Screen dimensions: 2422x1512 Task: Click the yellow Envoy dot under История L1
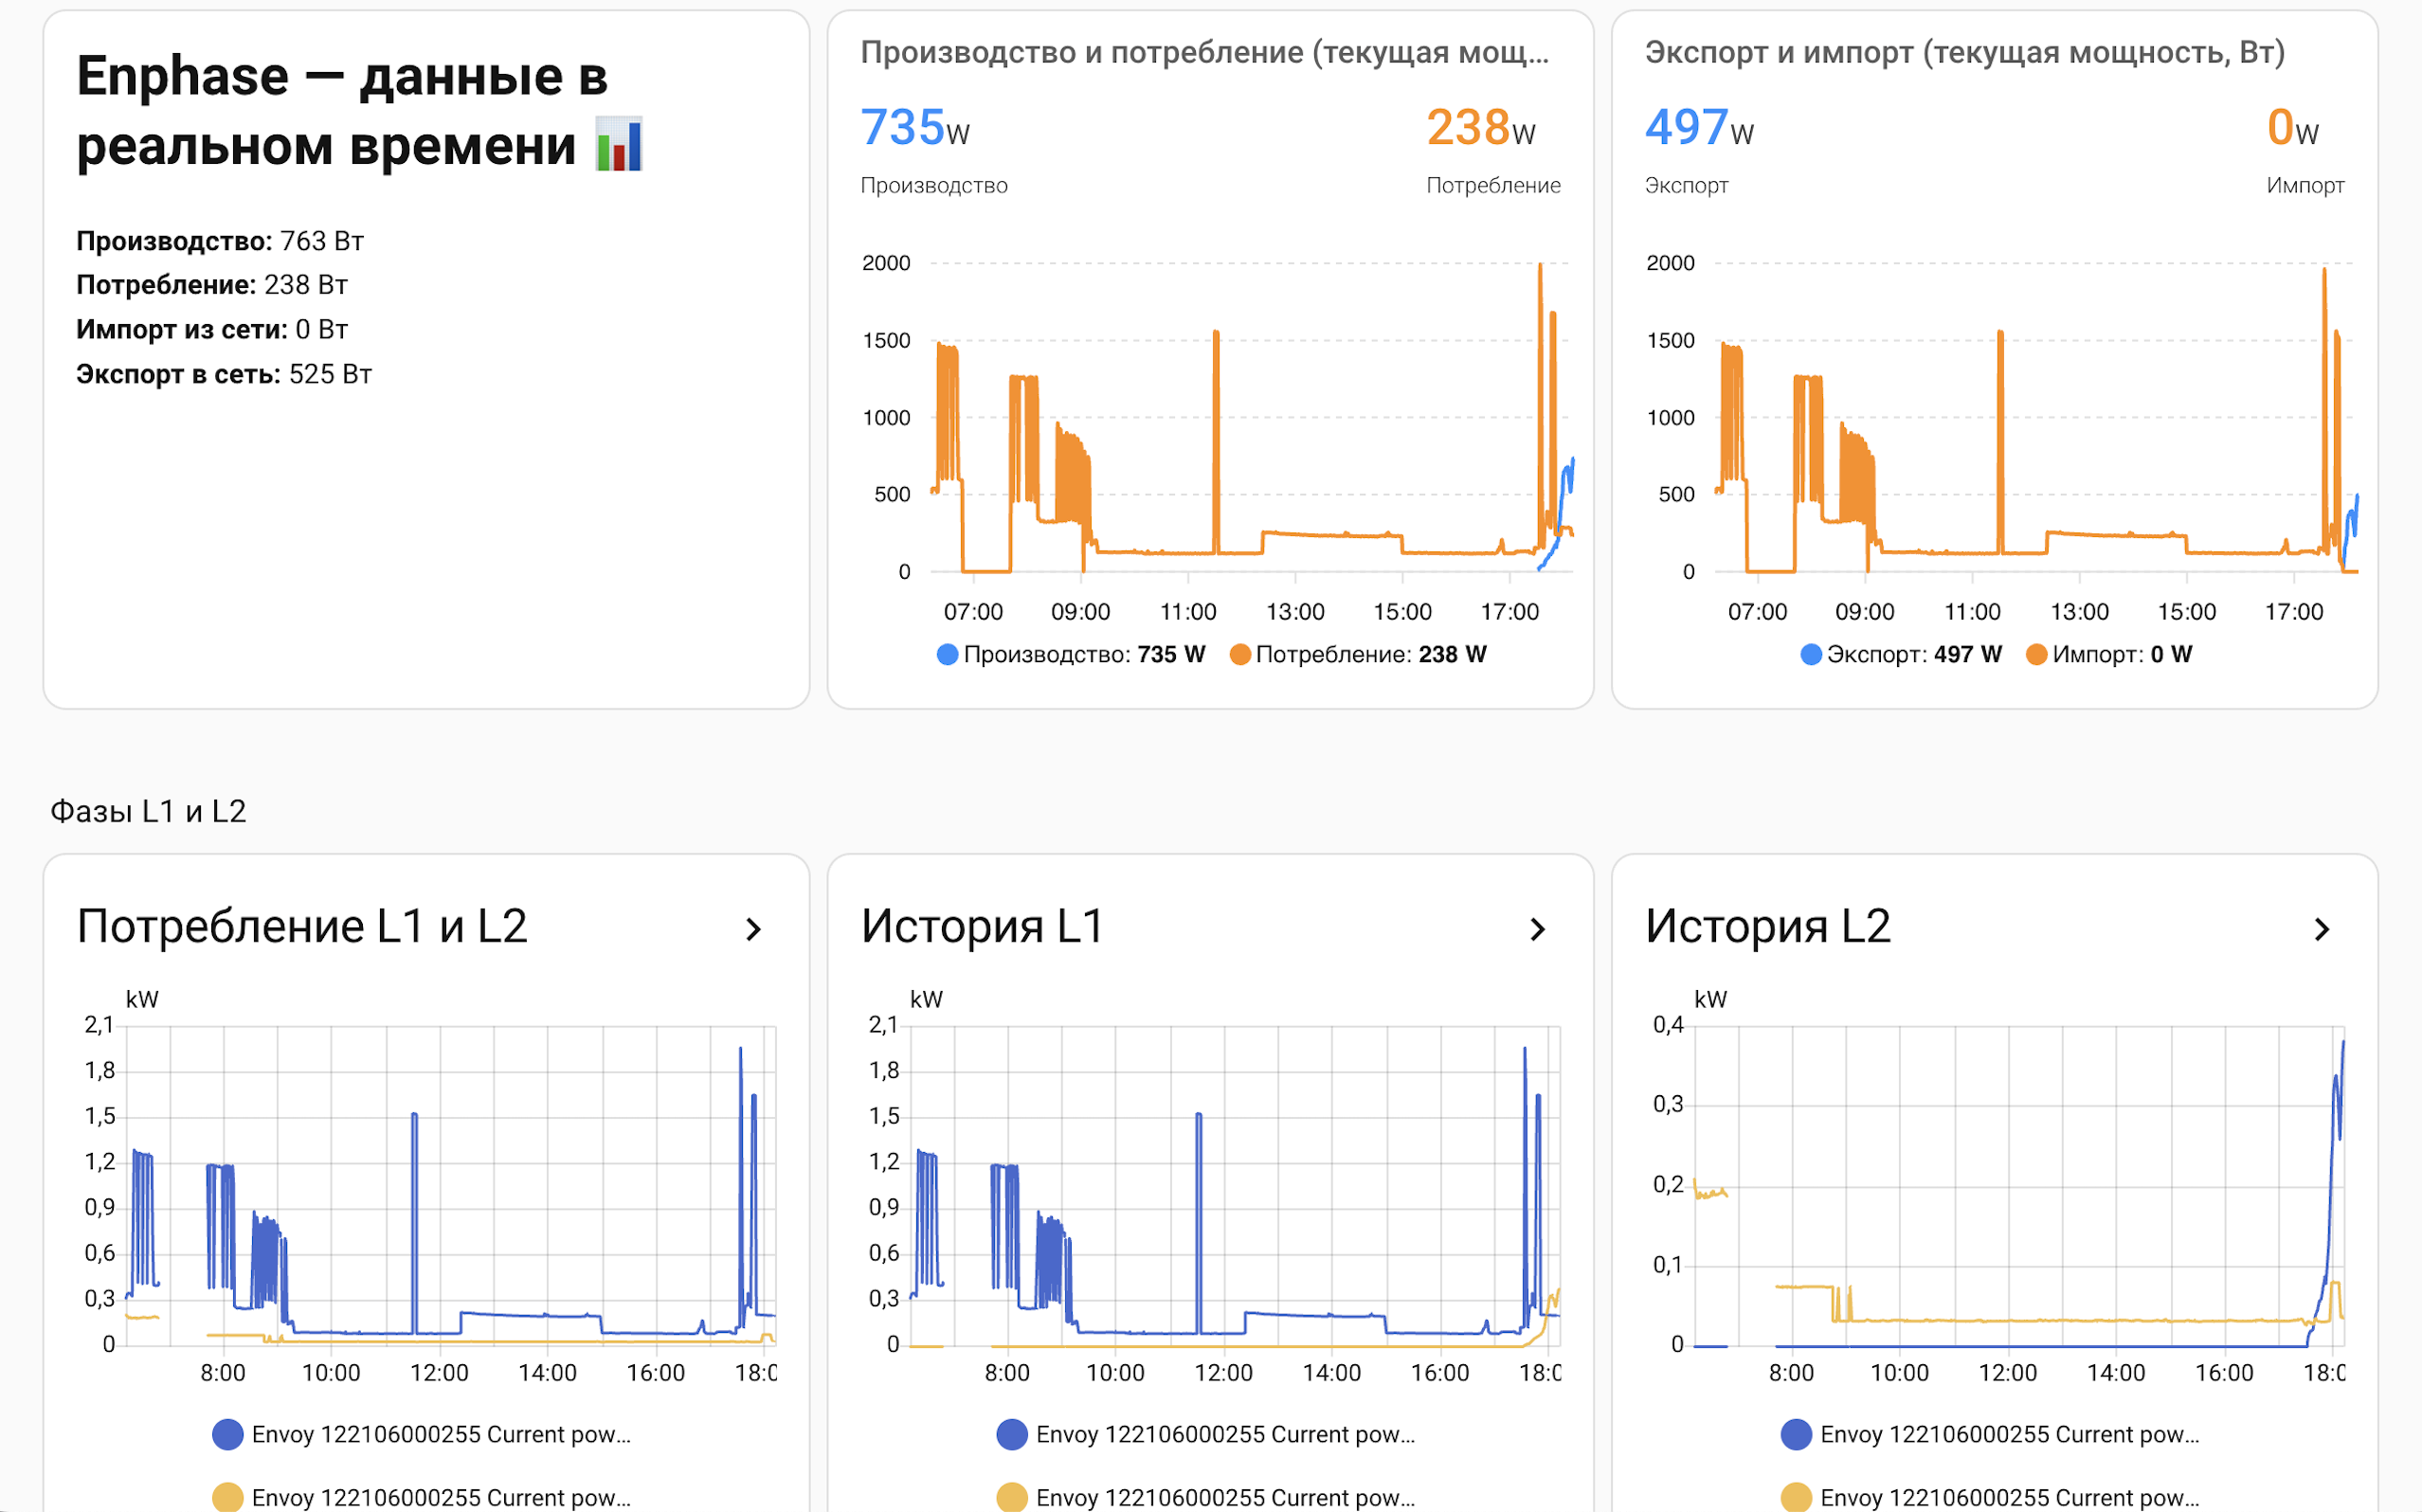[x=1013, y=1498]
